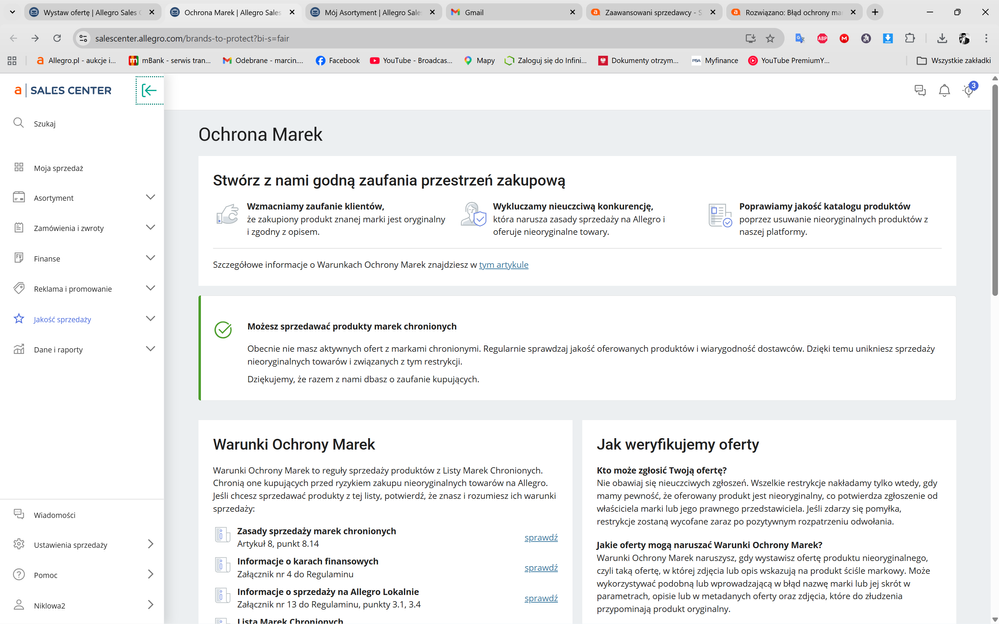
Task: Click the Zamówienia i zwroty icon
Action: click(x=18, y=228)
